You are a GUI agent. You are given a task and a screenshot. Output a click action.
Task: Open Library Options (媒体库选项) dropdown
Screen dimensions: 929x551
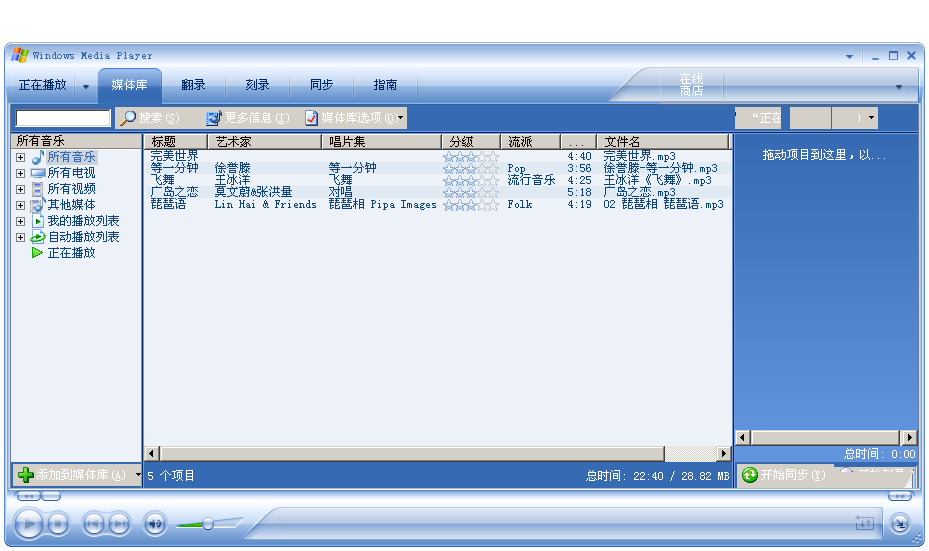pyautogui.click(x=354, y=118)
